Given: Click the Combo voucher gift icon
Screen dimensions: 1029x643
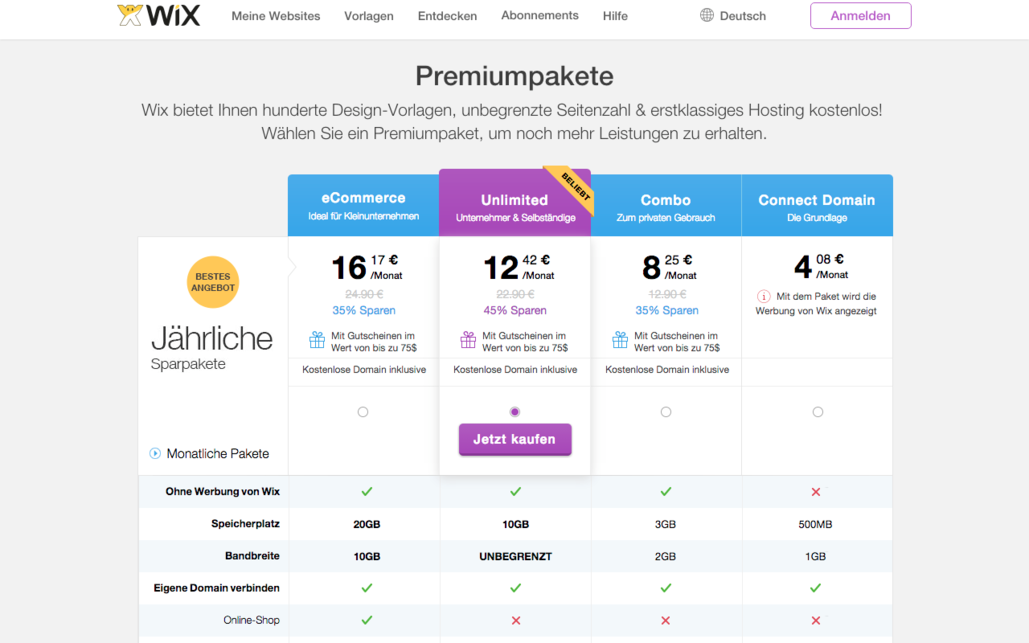Looking at the screenshot, I should [620, 340].
